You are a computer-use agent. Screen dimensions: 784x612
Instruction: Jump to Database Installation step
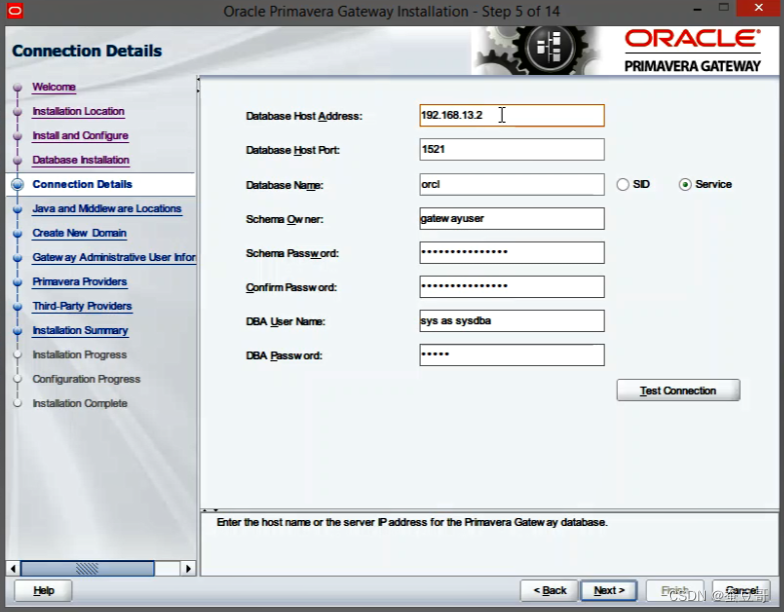click(x=80, y=160)
